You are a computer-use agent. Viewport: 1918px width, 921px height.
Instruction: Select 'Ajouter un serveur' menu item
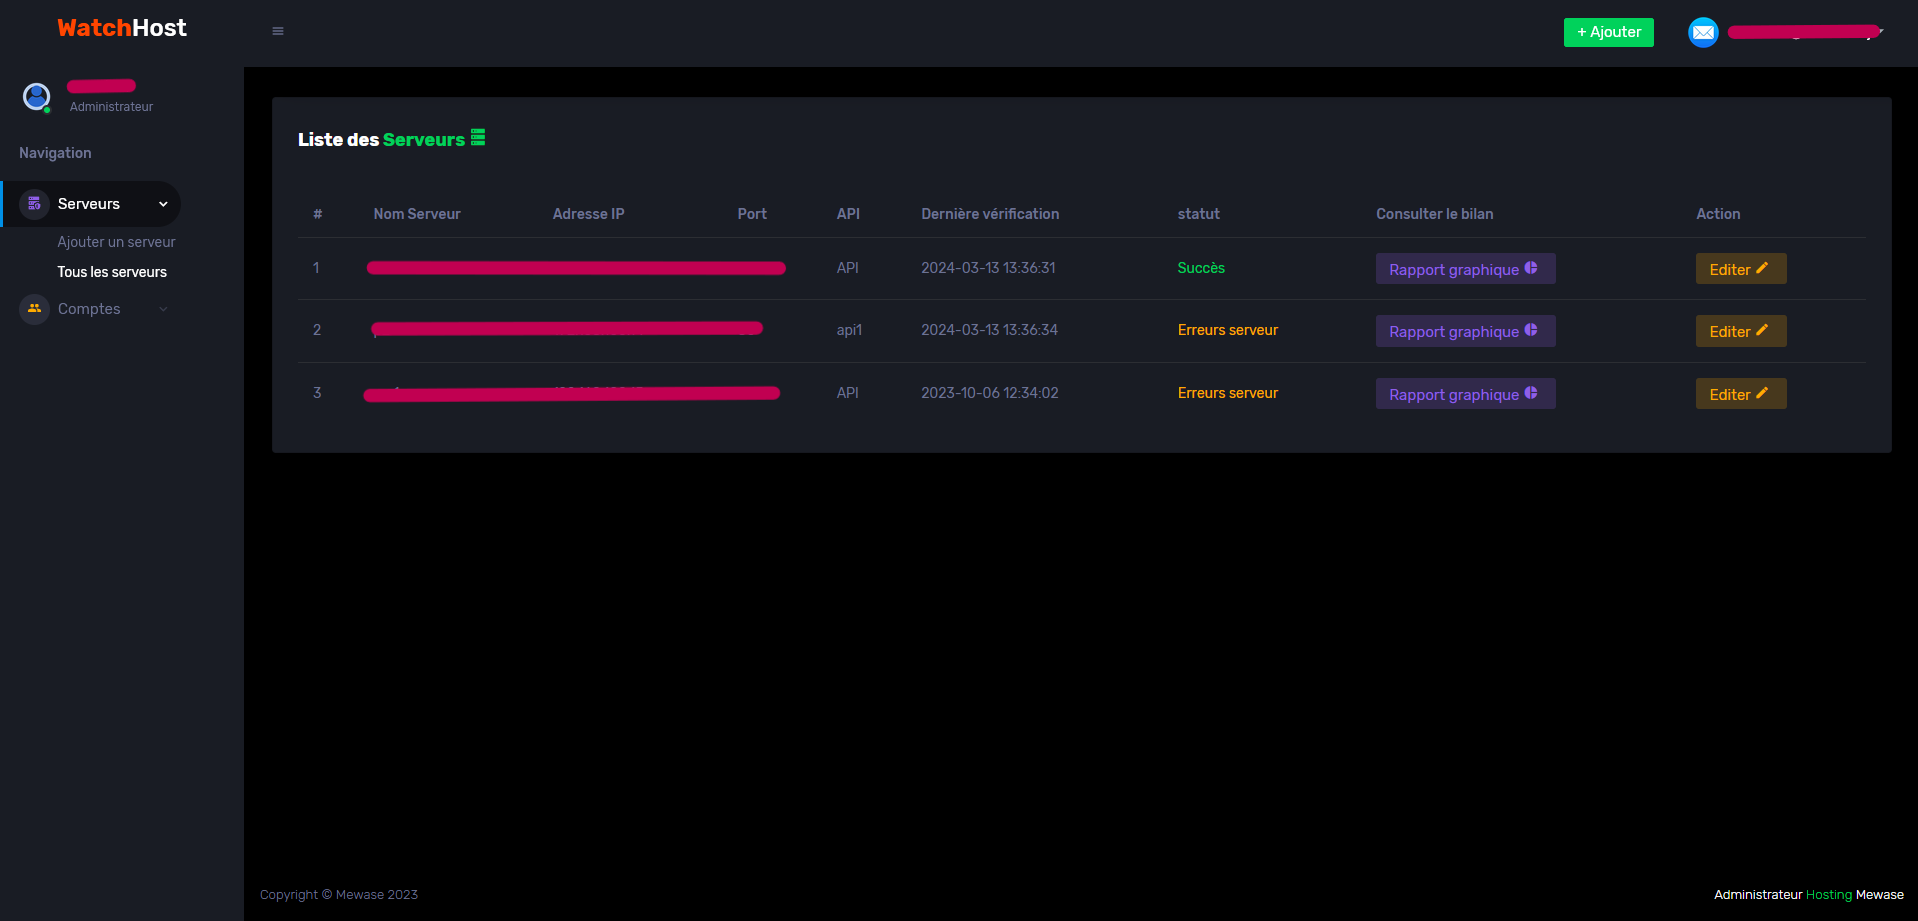[x=116, y=242]
